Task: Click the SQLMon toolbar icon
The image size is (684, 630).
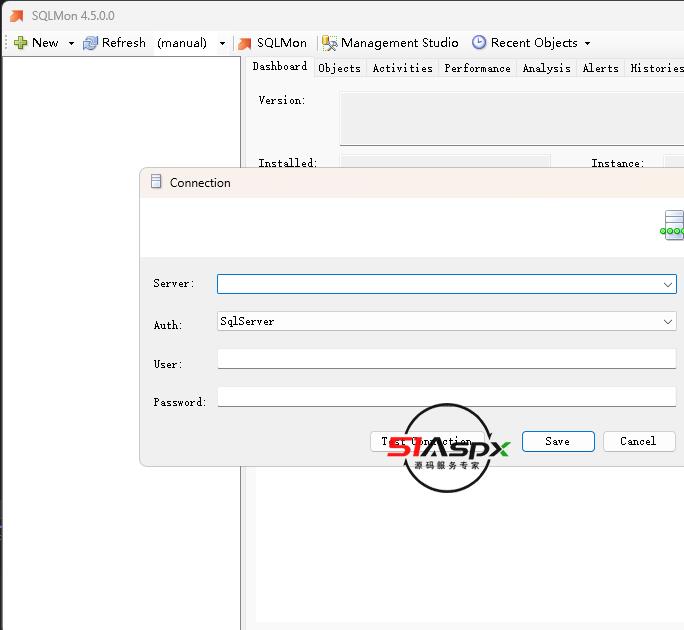Action: point(244,43)
